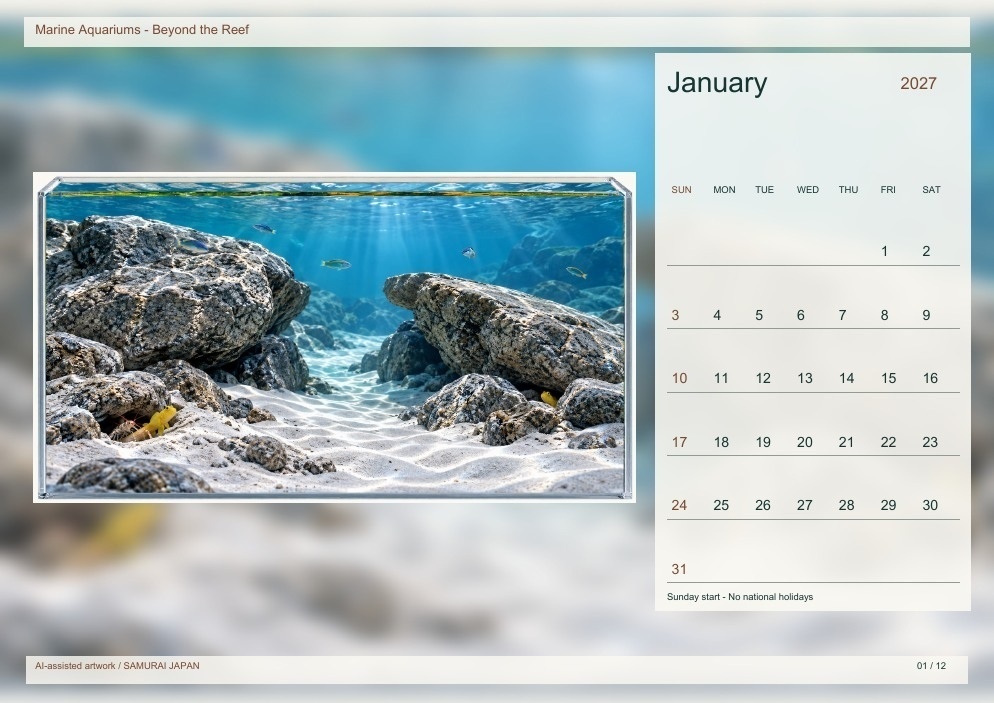This screenshot has width=994, height=703.
Task: Select date 26 in the calendar
Action: coord(763,505)
